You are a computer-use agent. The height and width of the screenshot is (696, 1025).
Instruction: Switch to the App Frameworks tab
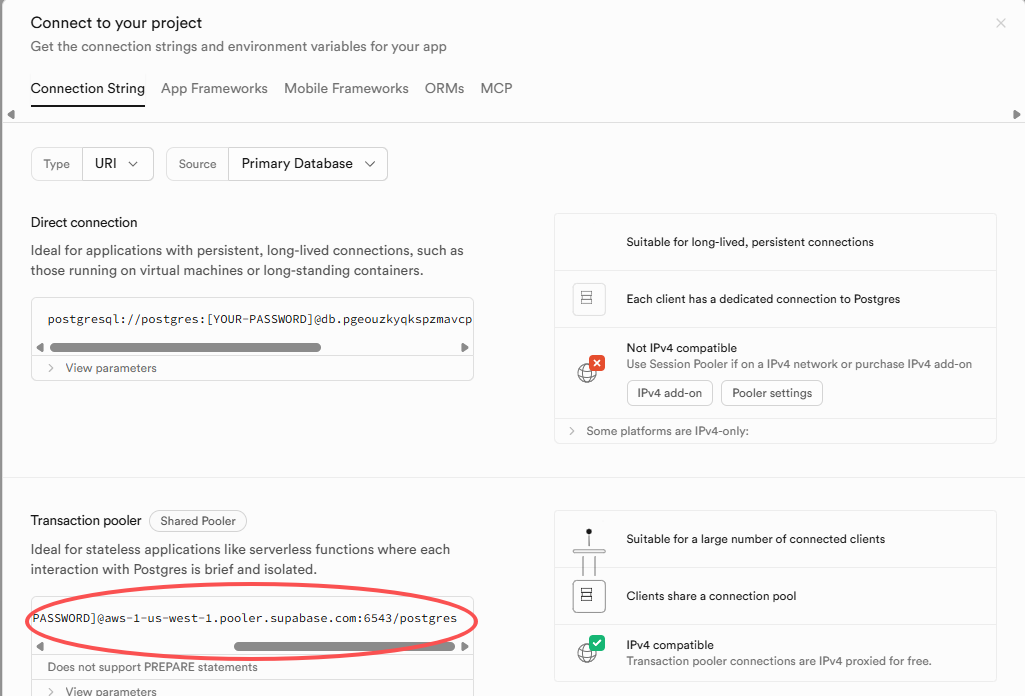214,88
